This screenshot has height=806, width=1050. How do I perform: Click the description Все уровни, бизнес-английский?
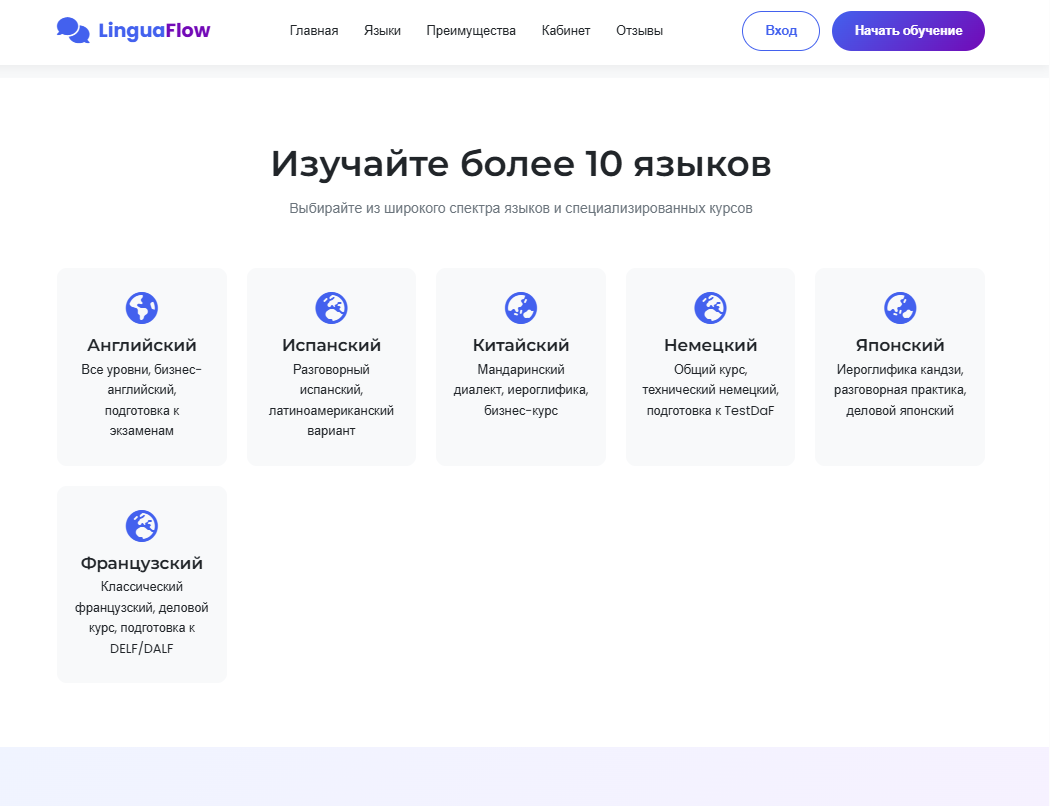(x=142, y=400)
